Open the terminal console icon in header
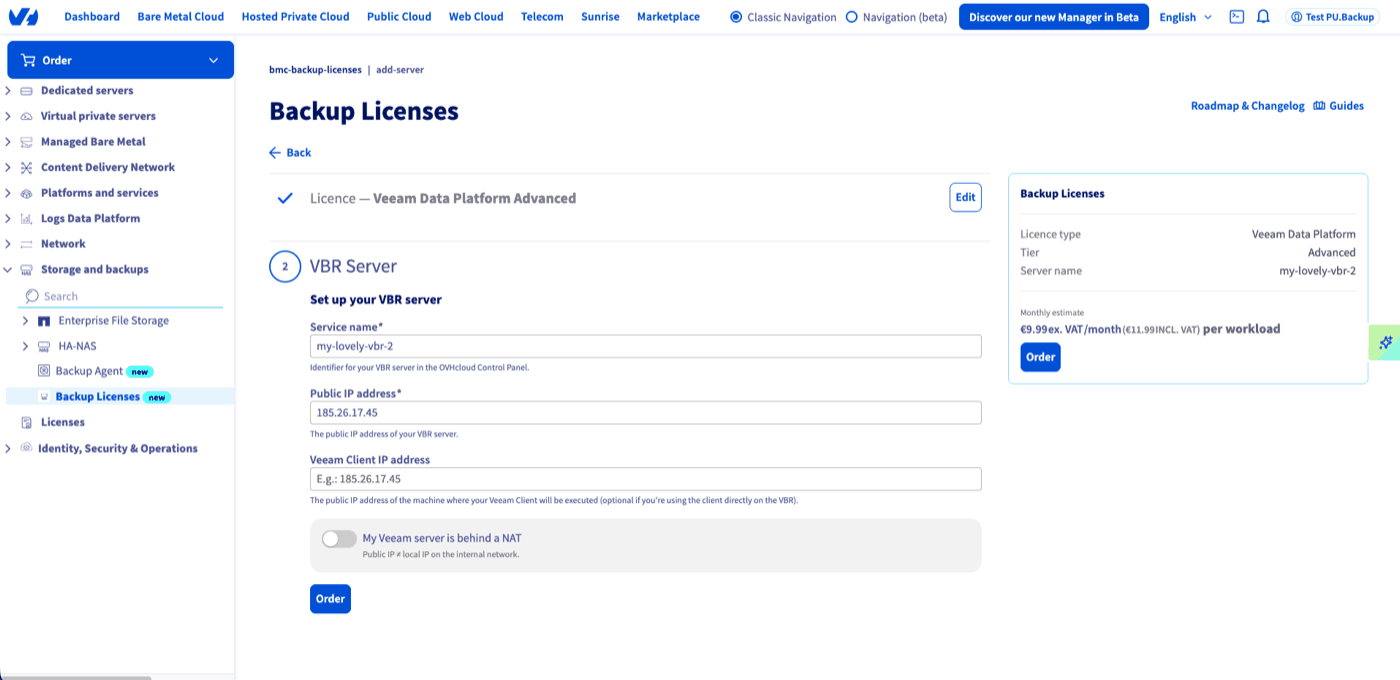This screenshot has height=680, width=1400. click(x=1237, y=17)
